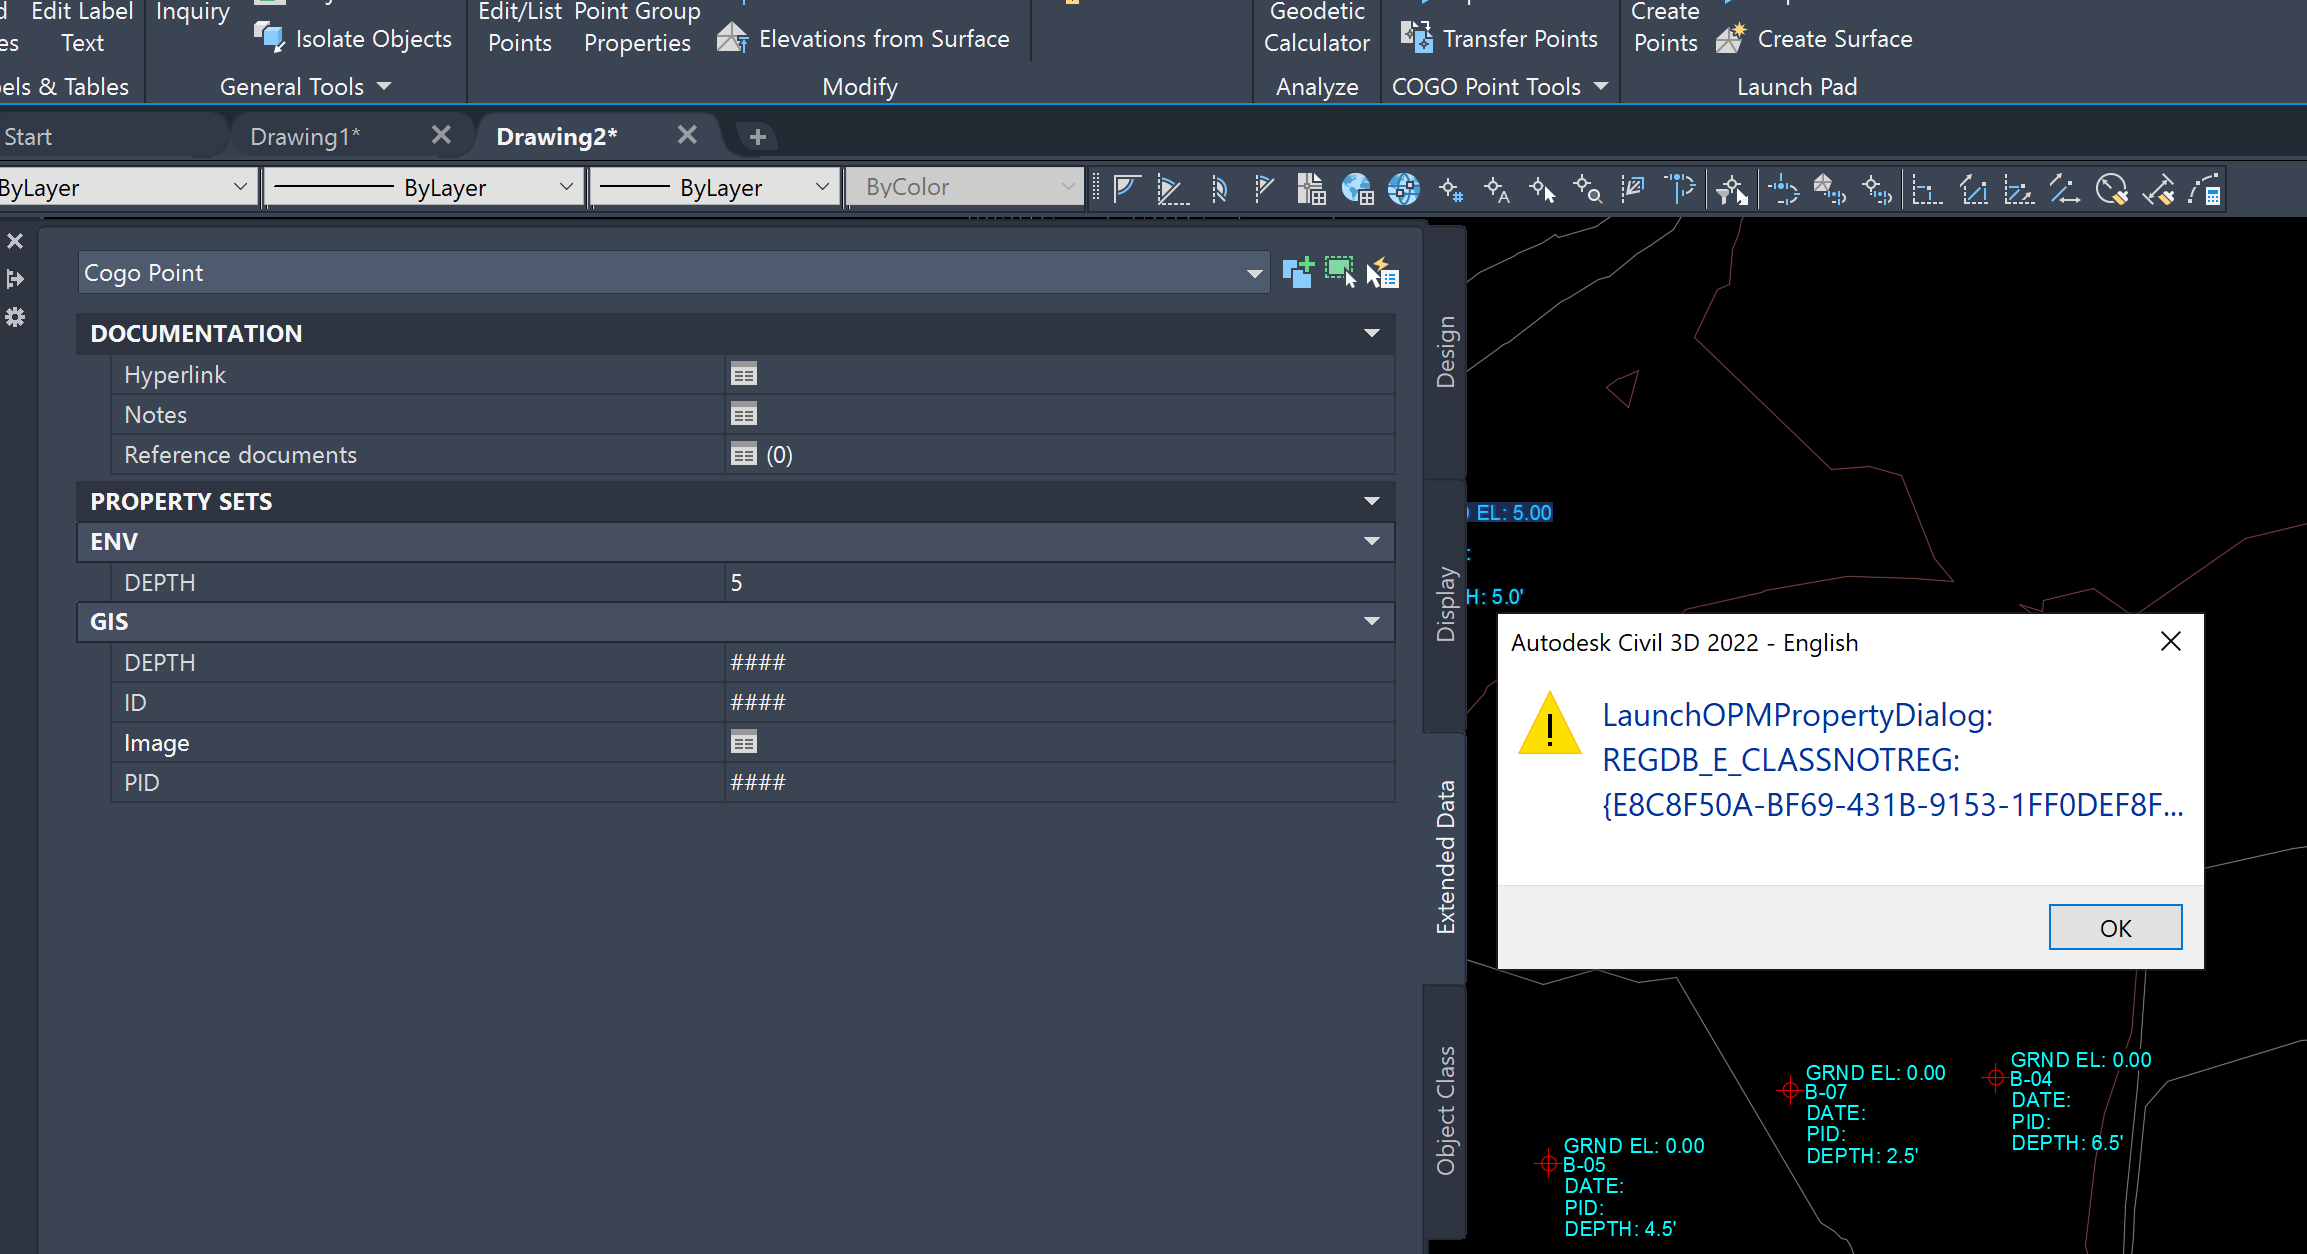Click the palette properties gear icon
2307x1254 pixels.
[15, 317]
